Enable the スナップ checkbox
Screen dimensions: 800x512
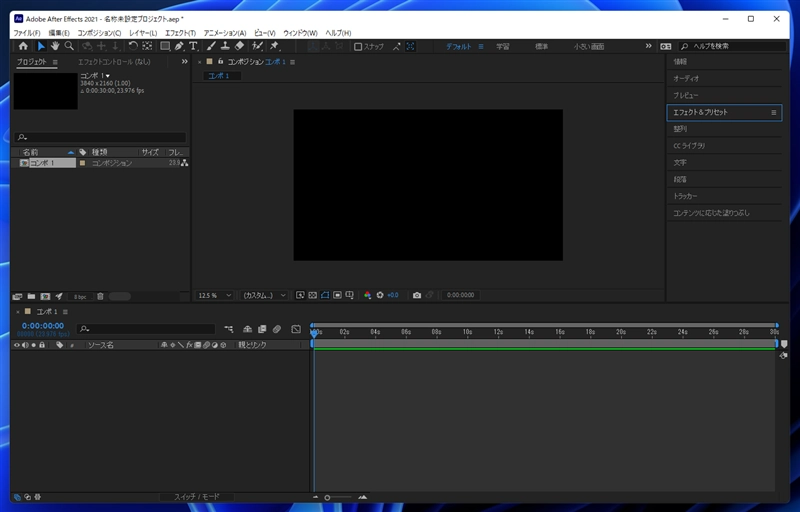pos(359,46)
